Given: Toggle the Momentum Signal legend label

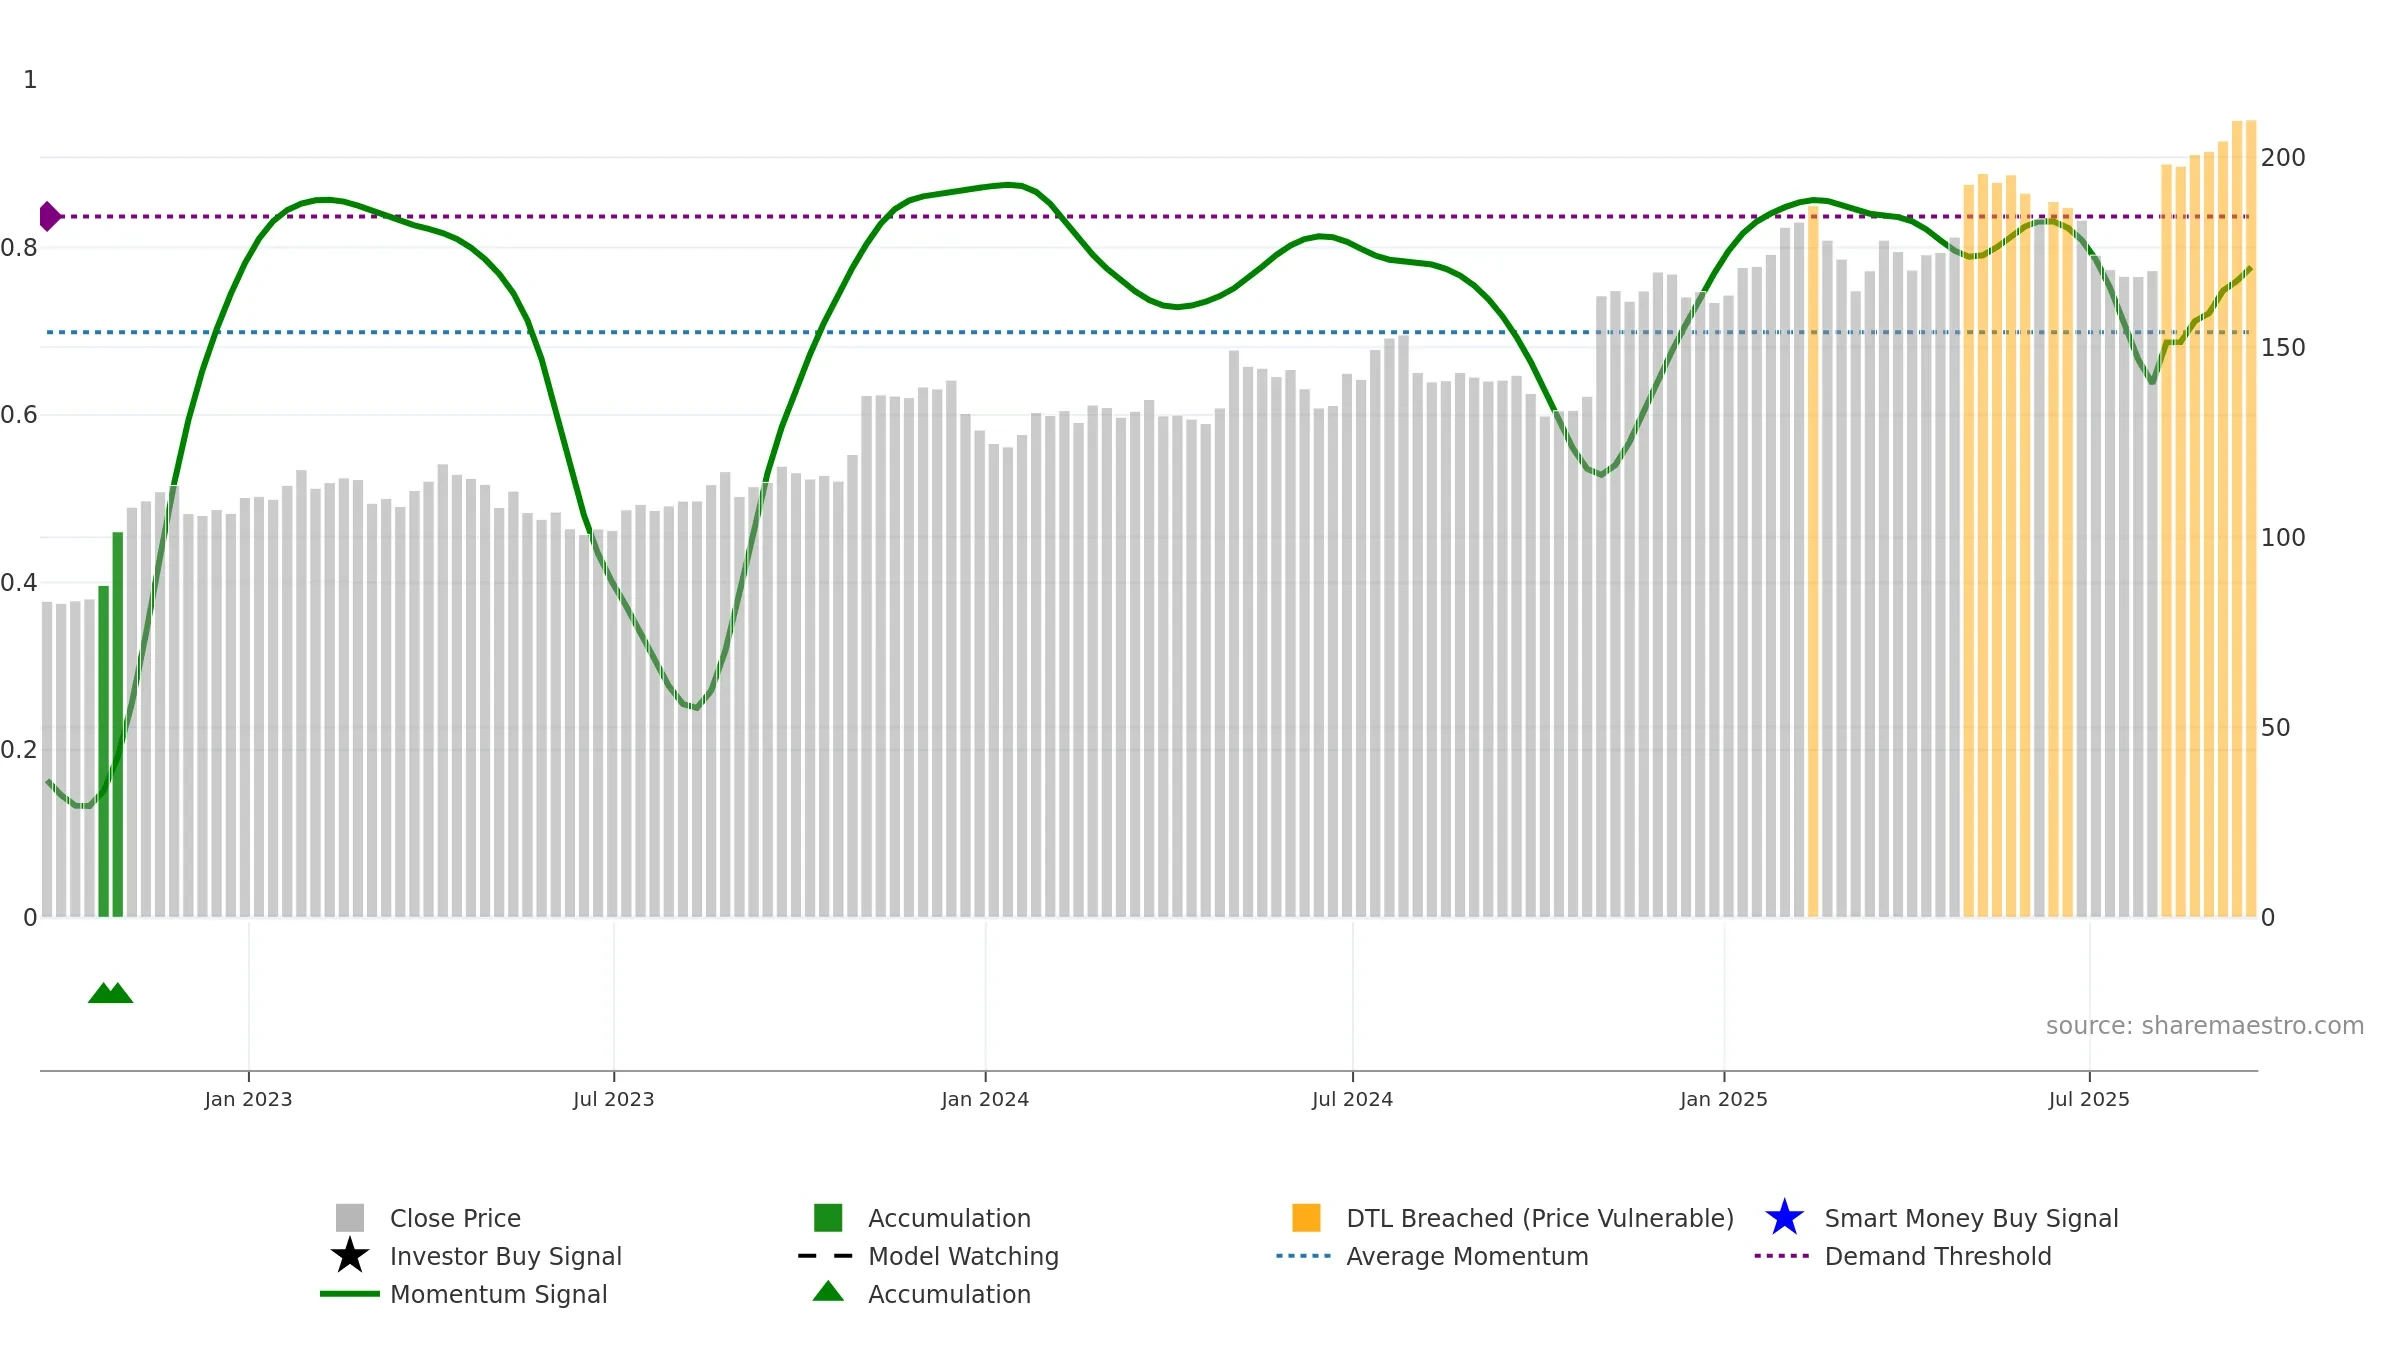Looking at the screenshot, I should click(498, 1294).
